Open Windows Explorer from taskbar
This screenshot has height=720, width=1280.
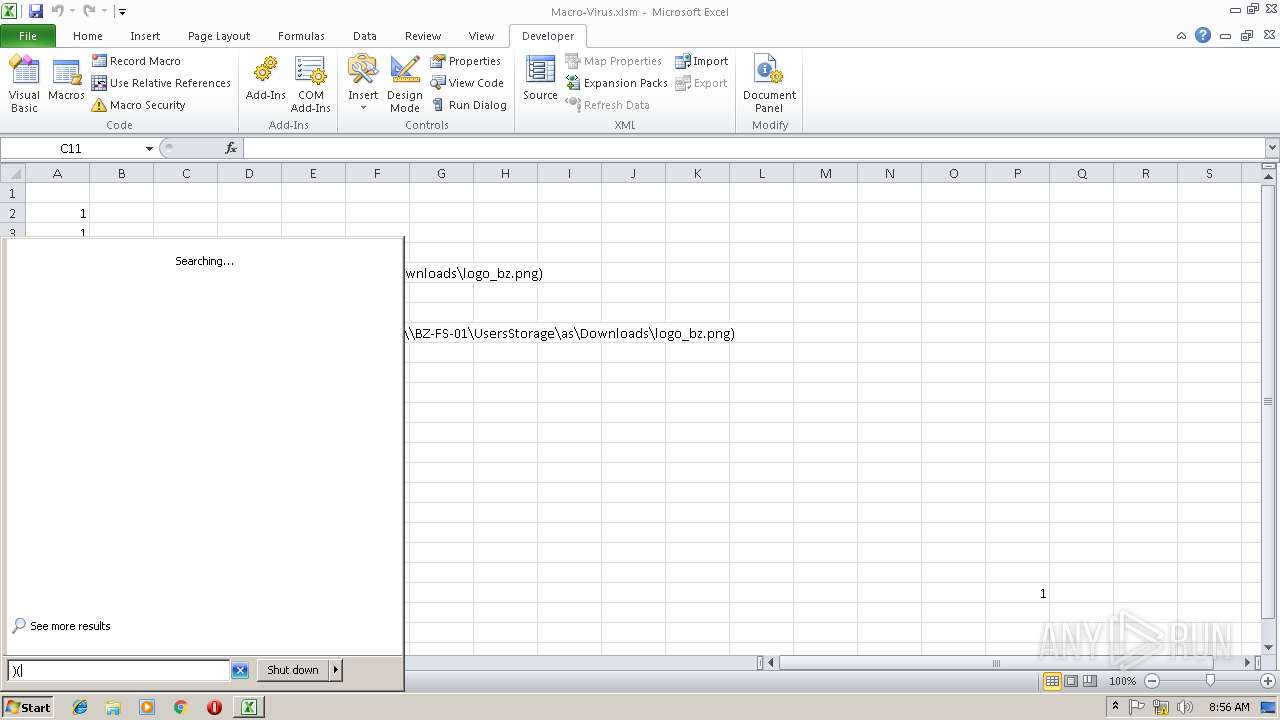(113, 707)
